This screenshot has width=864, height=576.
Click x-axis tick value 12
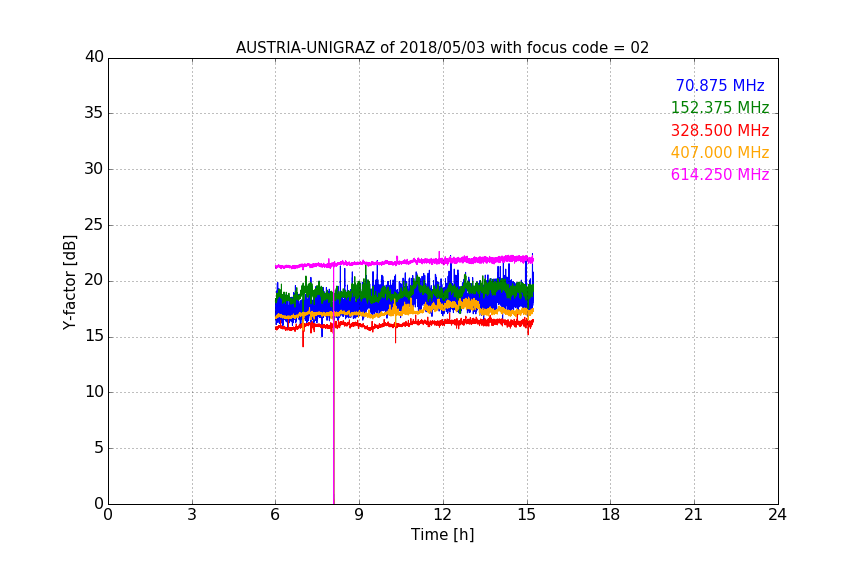(x=442, y=515)
